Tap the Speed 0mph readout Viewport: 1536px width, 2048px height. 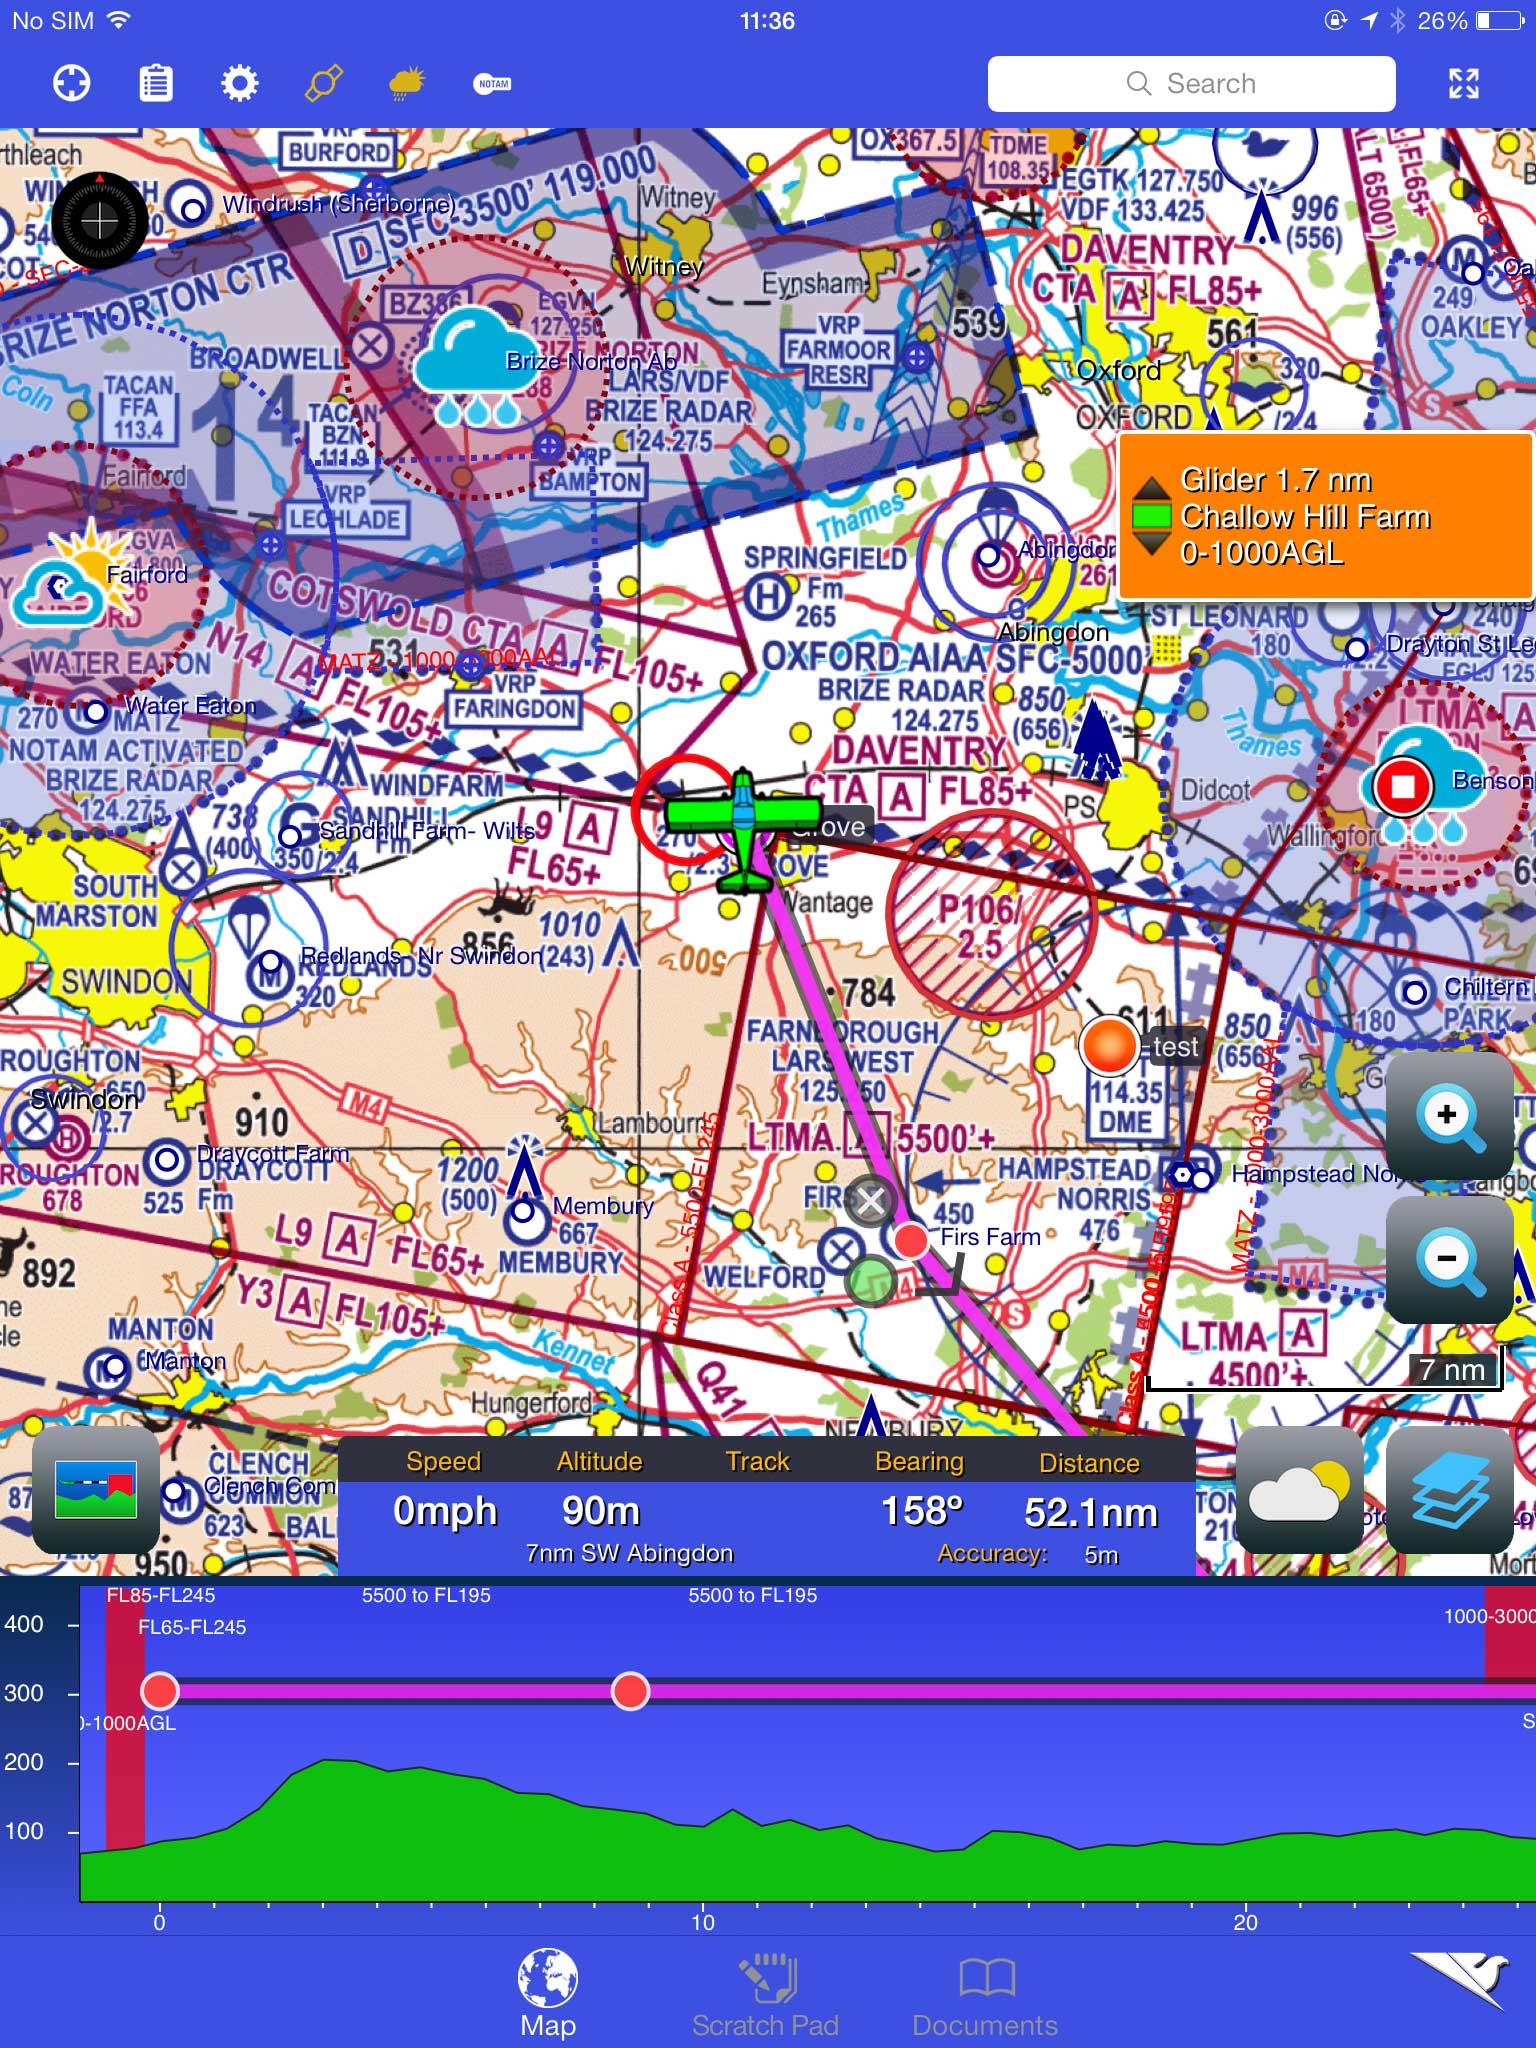[445, 1511]
